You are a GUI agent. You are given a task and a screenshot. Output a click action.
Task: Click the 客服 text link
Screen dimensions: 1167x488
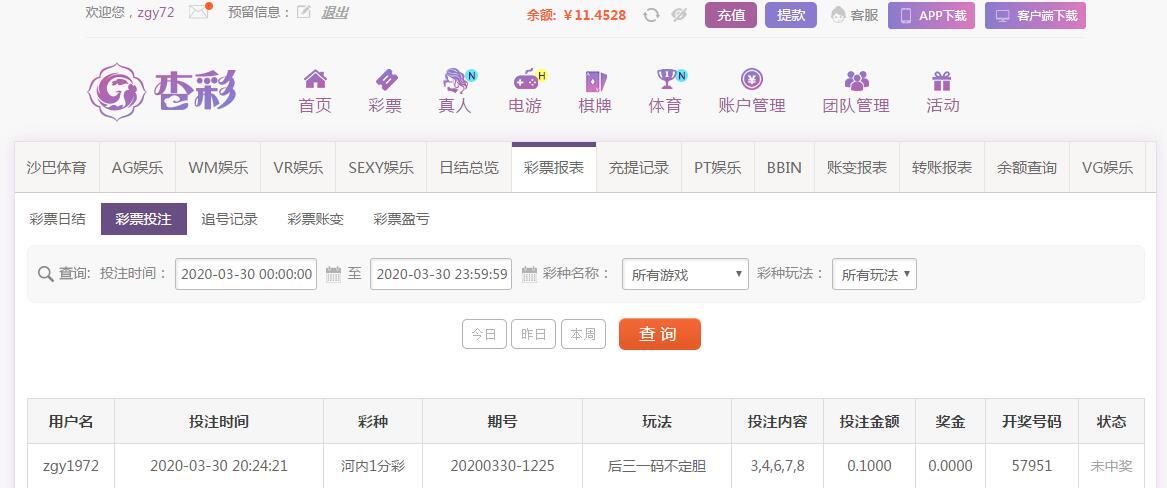(864, 15)
